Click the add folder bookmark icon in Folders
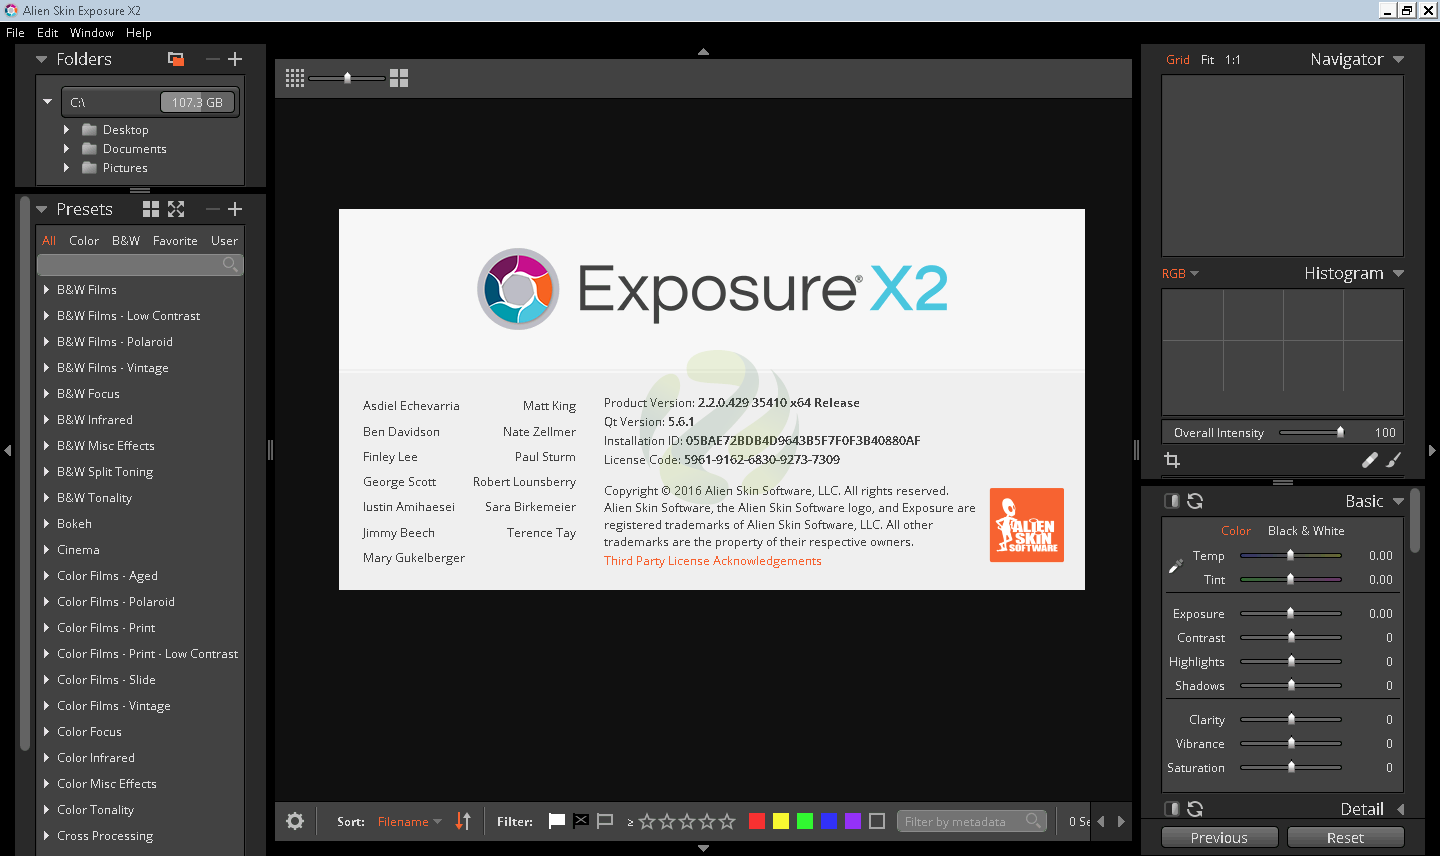The height and width of the screenshot is (856, 1440). [x=176, y=59]
